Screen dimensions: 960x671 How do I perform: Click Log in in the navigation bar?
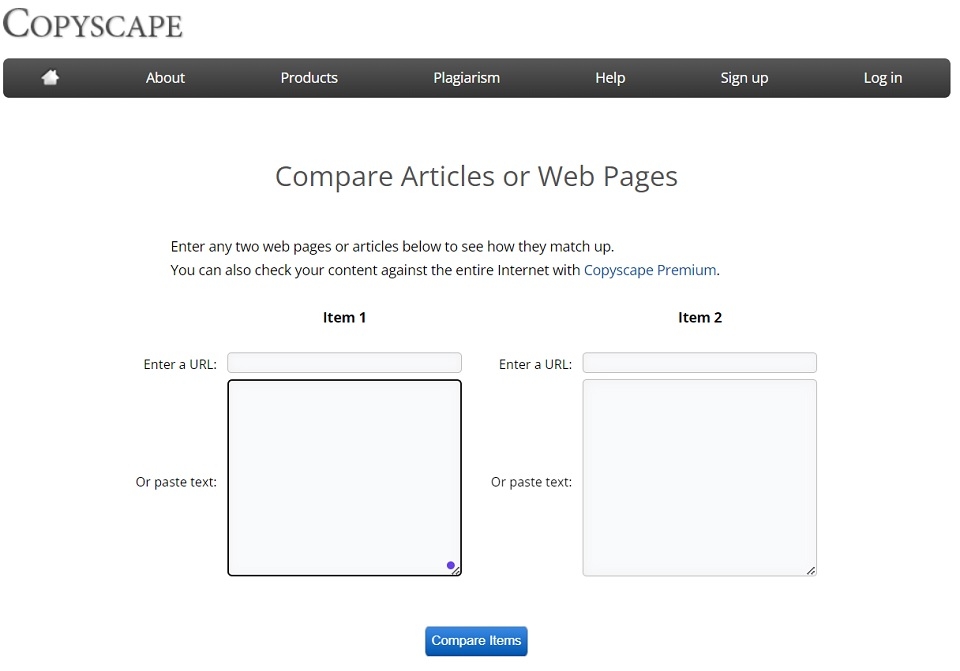coord(883,78)
